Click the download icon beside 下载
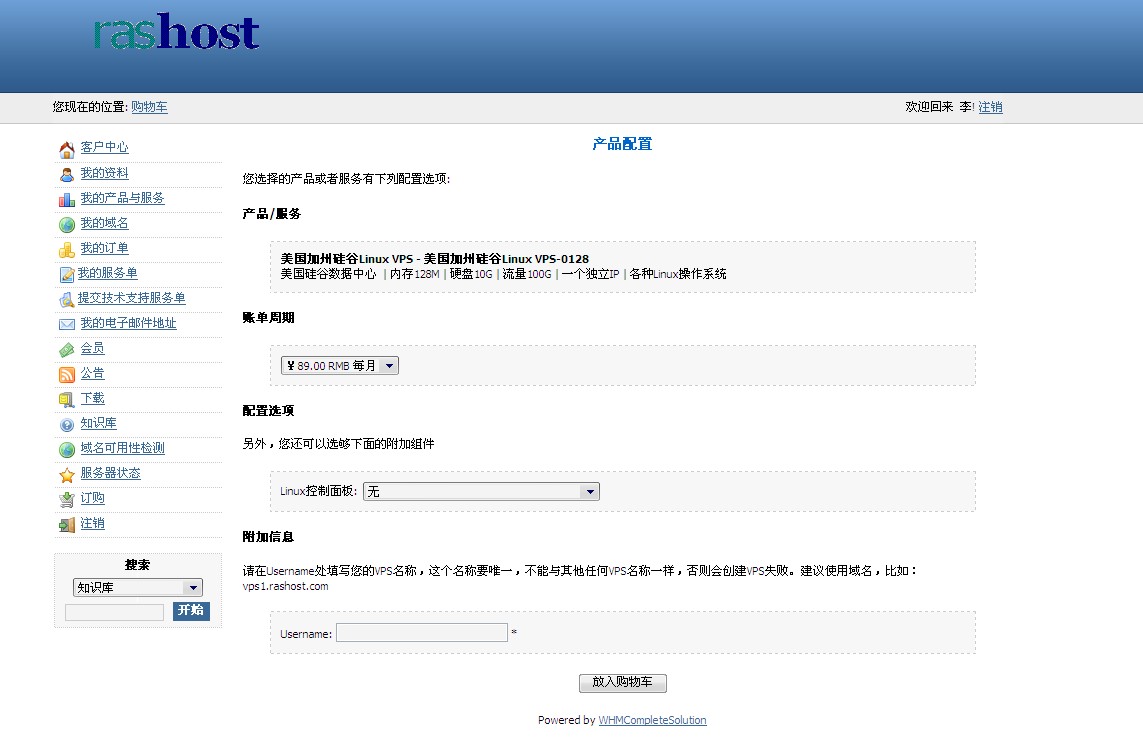Screen dimensions: 1143x743 66,400
